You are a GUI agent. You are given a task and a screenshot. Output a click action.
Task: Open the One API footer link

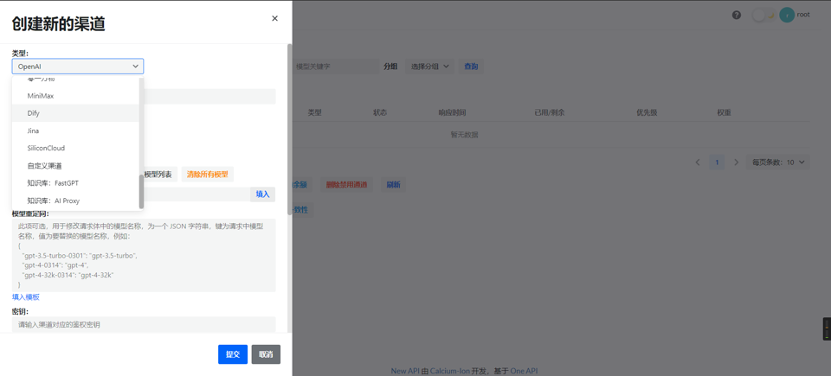pos(524,371)
